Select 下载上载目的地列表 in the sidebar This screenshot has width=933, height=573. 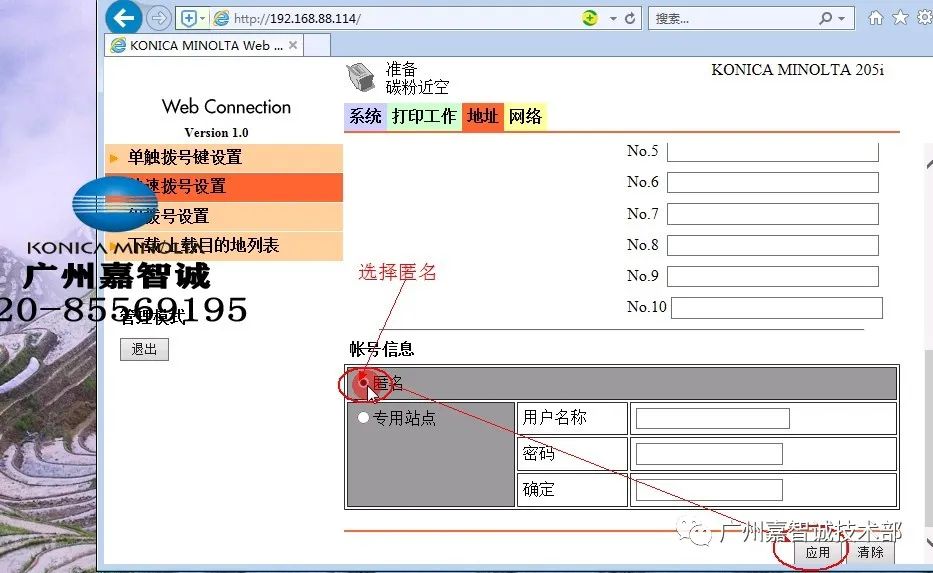click(x=224, y=246)
